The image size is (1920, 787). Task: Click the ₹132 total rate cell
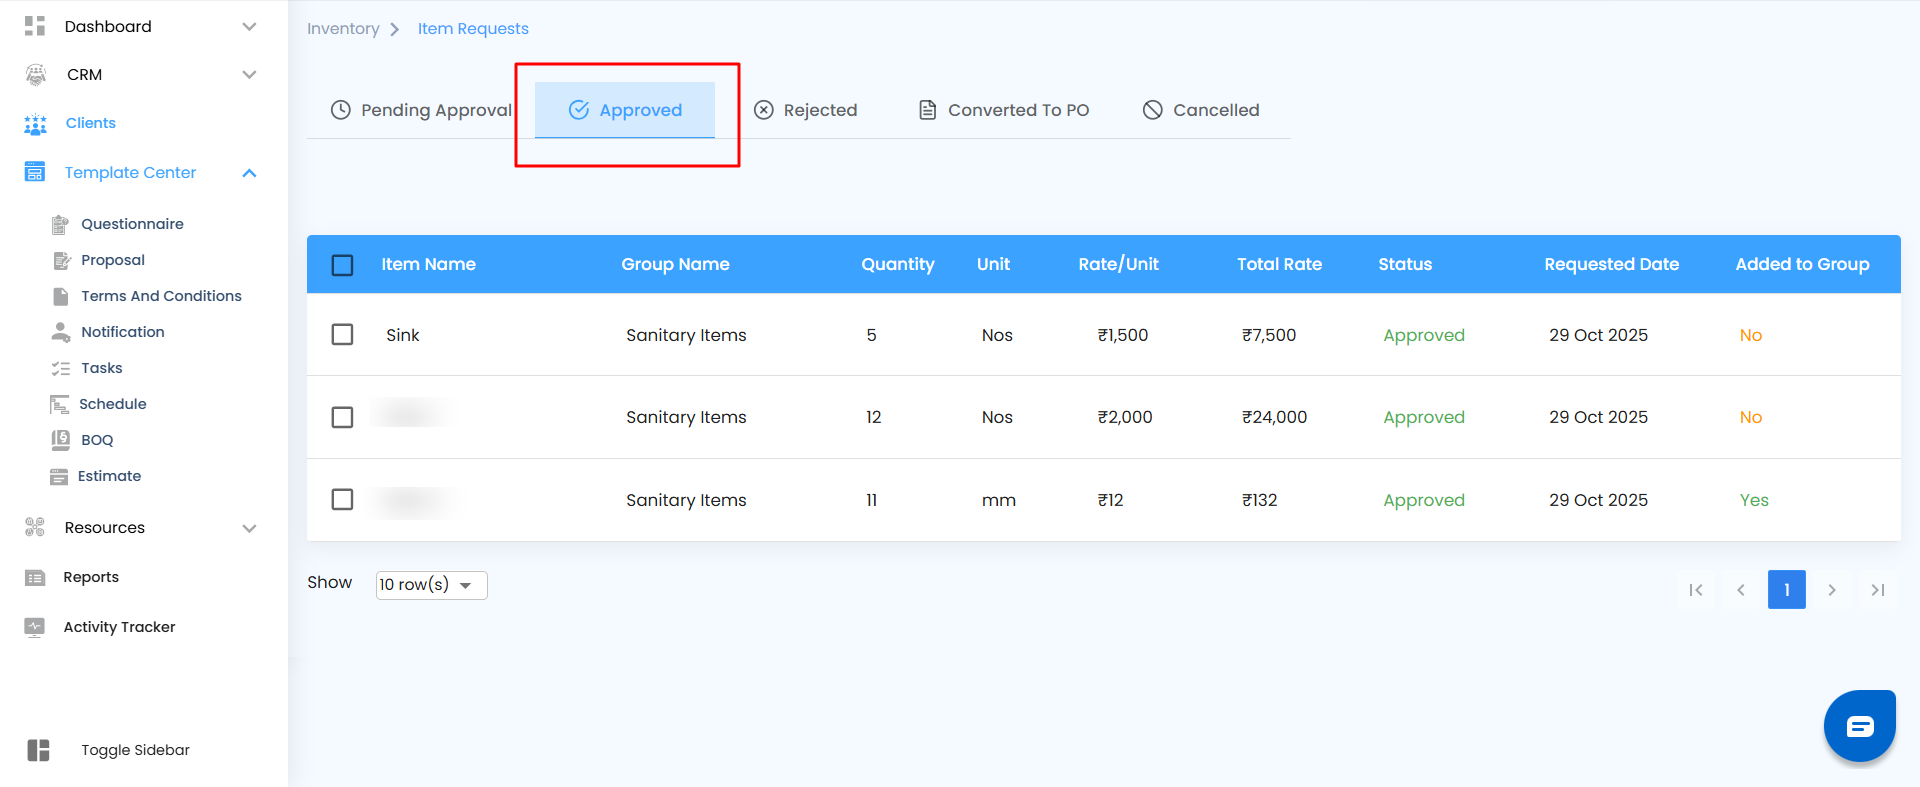[1260, 500]
